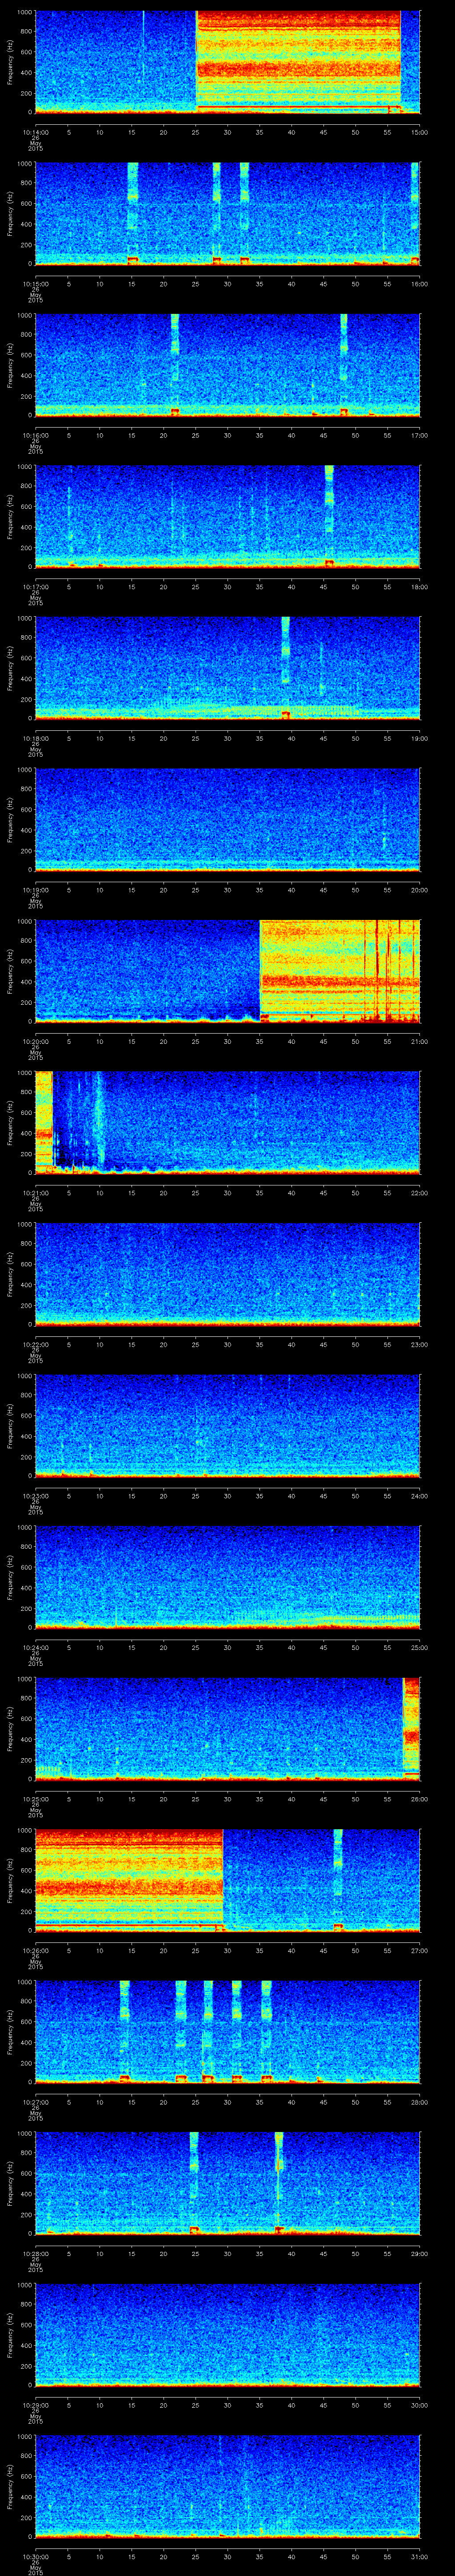455x2576 pixels.
Task: Click the spectrogram panel starting at 10:21:00
Action: (x=228, y=1123)
